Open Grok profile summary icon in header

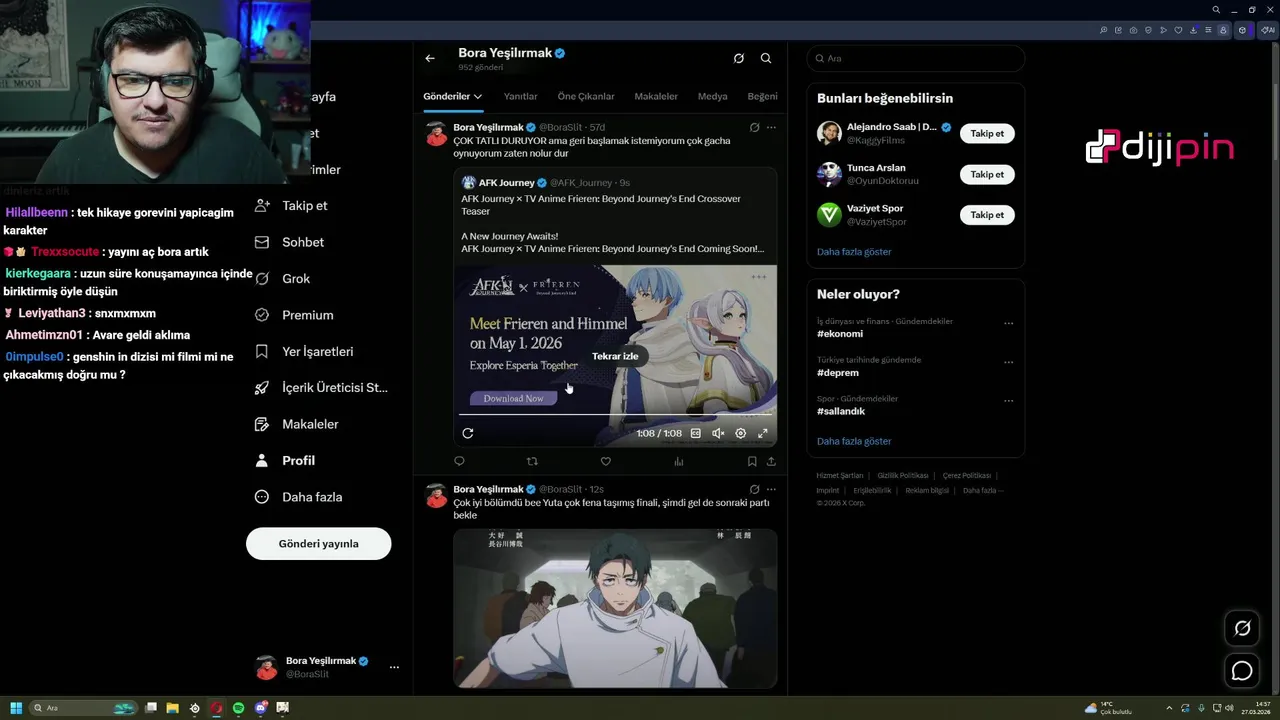[738, 58]
